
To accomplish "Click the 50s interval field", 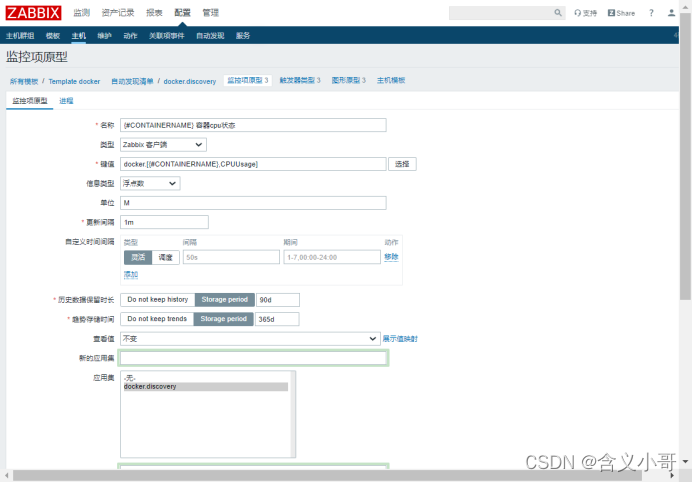I will pos(231,257).
